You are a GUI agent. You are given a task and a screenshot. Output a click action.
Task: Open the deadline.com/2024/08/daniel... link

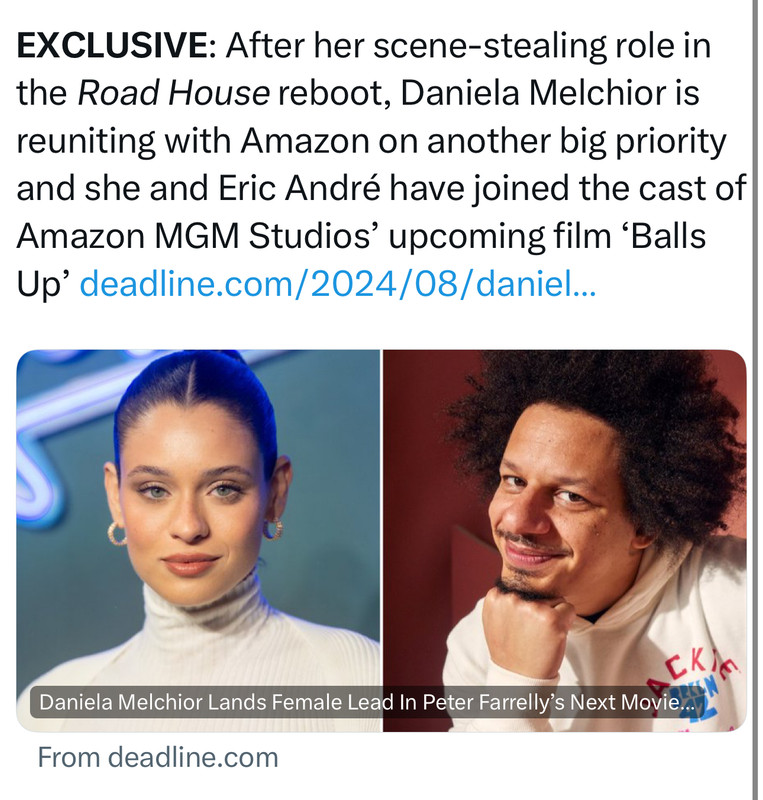click(337, 283)
